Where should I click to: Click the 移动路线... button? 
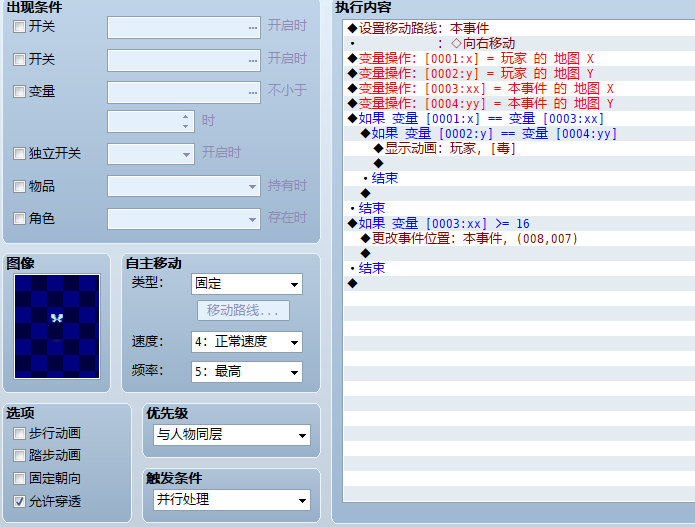point(243,311)
